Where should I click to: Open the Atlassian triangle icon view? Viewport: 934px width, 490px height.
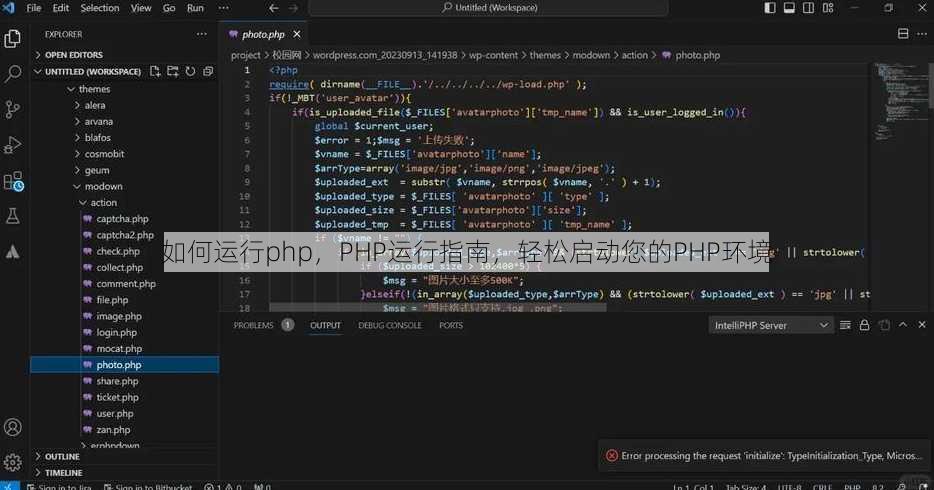click(13, 252)
